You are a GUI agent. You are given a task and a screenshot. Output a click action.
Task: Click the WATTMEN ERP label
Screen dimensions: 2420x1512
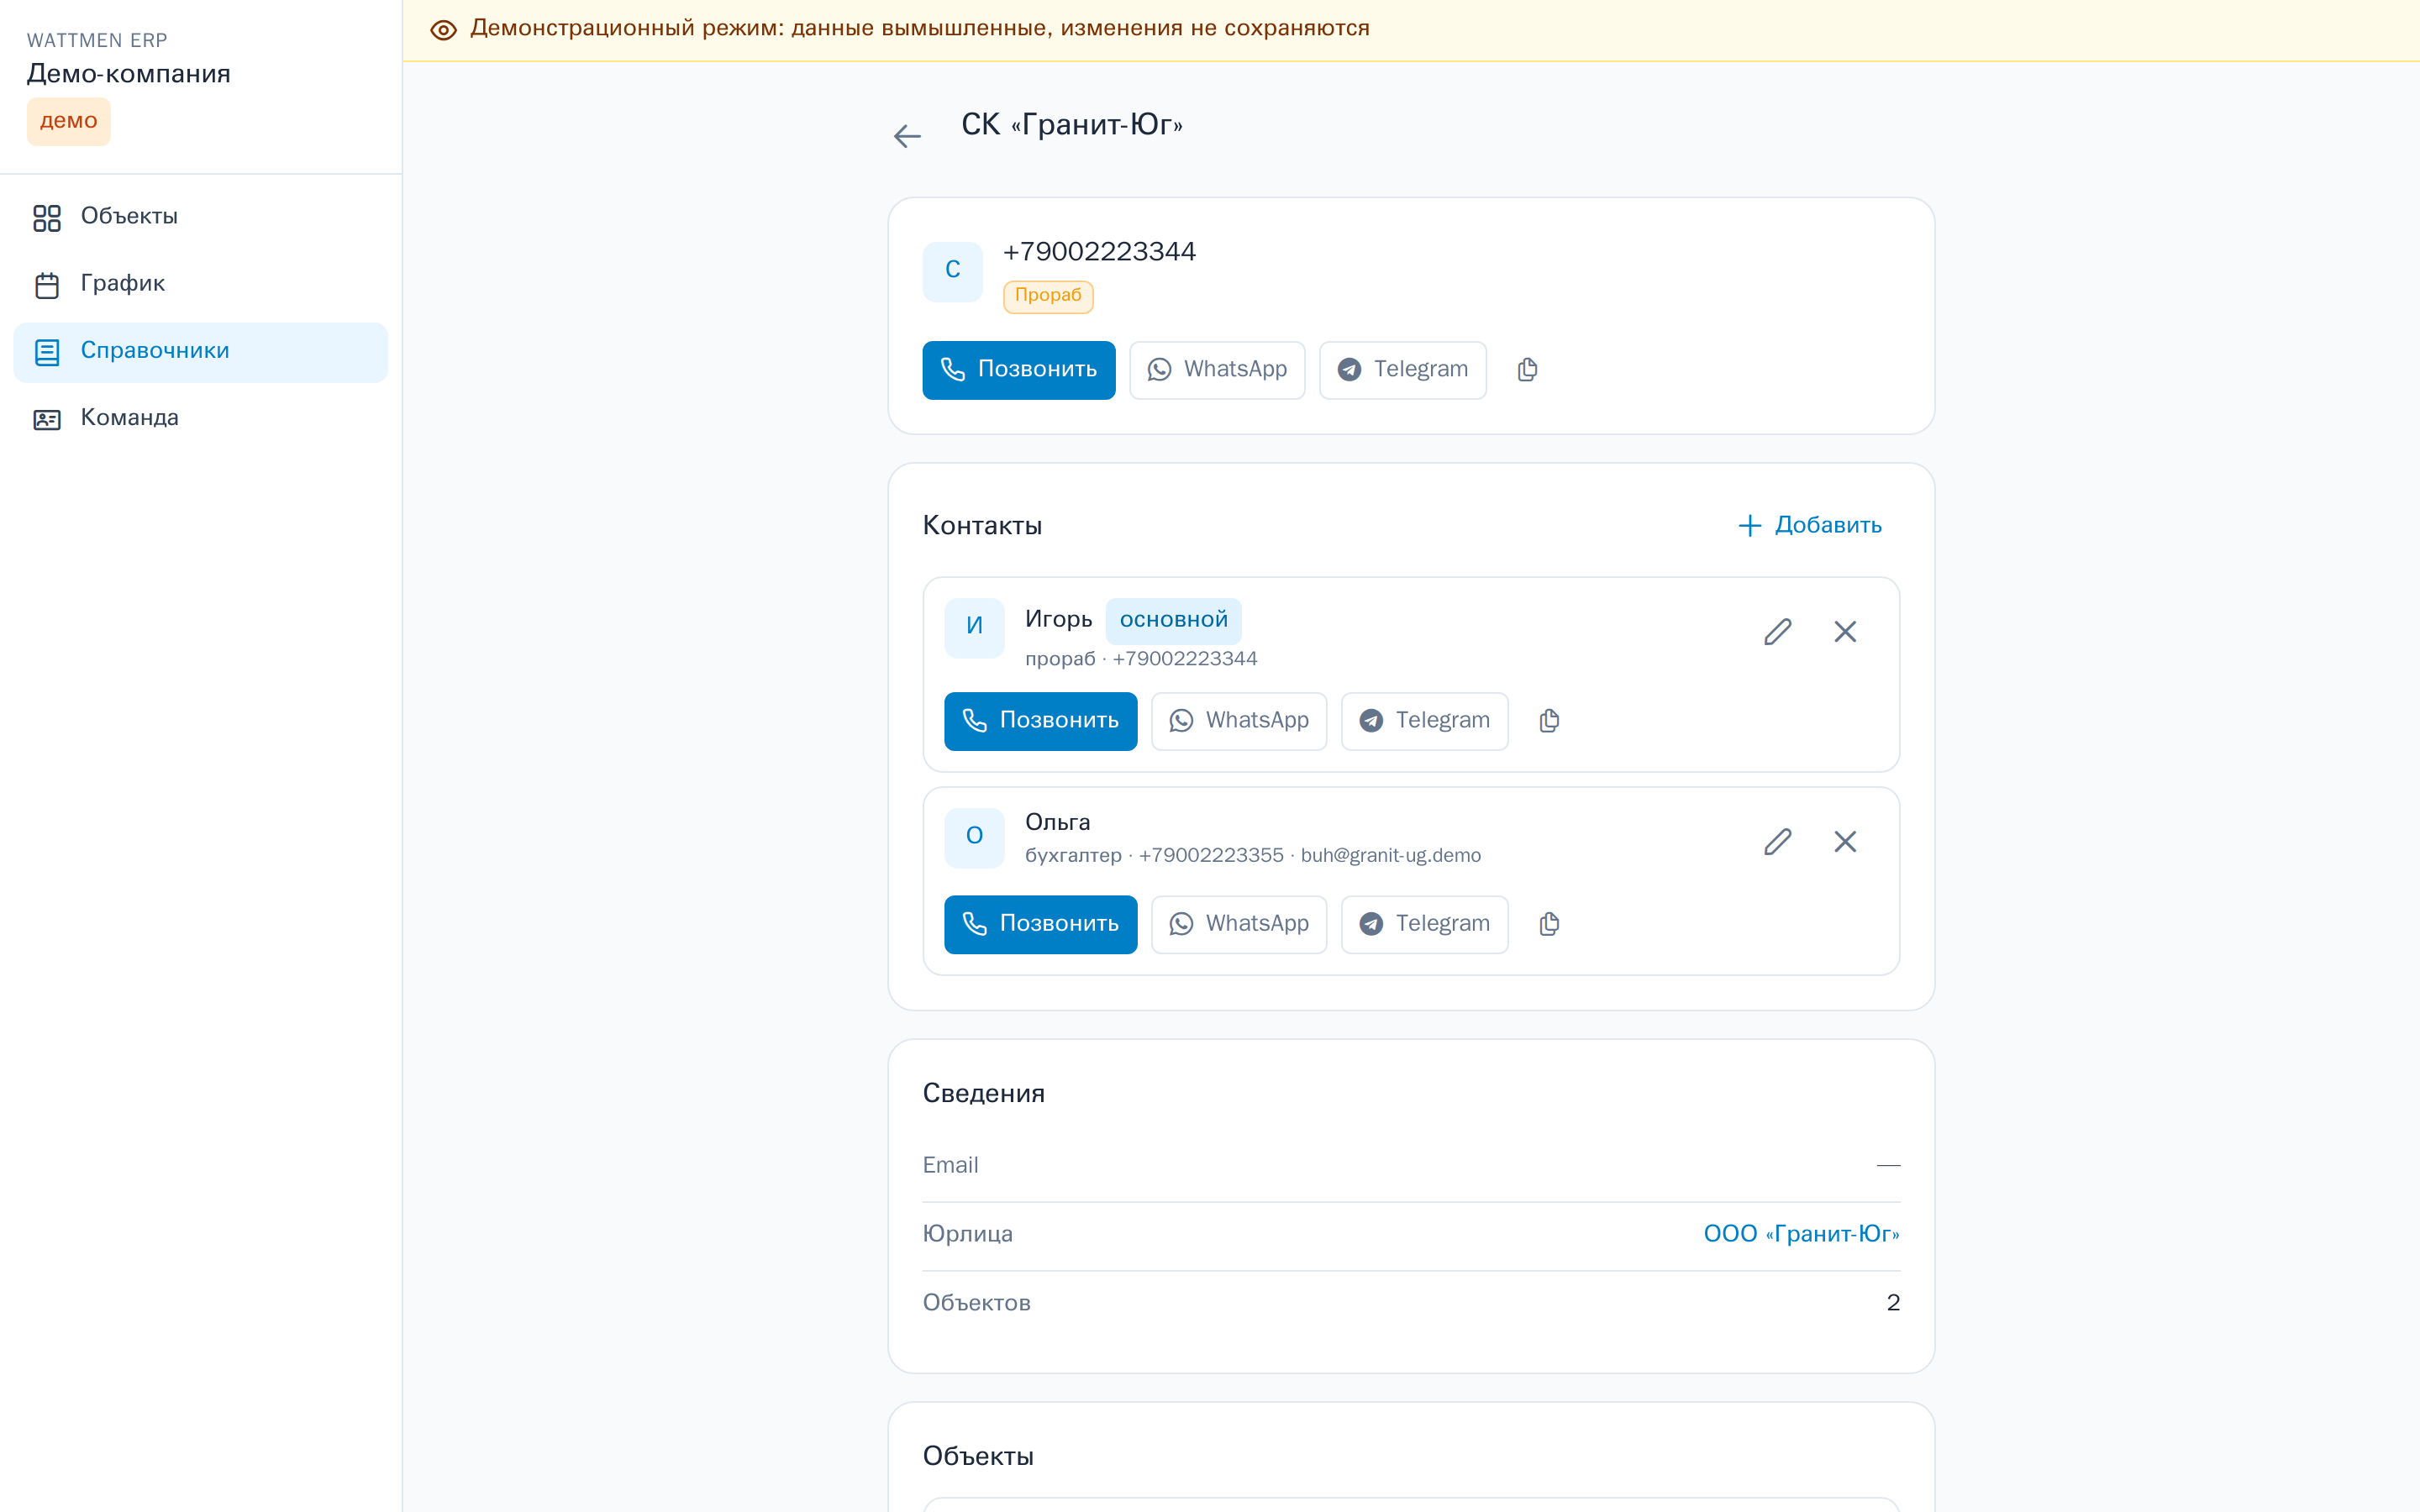97,41
